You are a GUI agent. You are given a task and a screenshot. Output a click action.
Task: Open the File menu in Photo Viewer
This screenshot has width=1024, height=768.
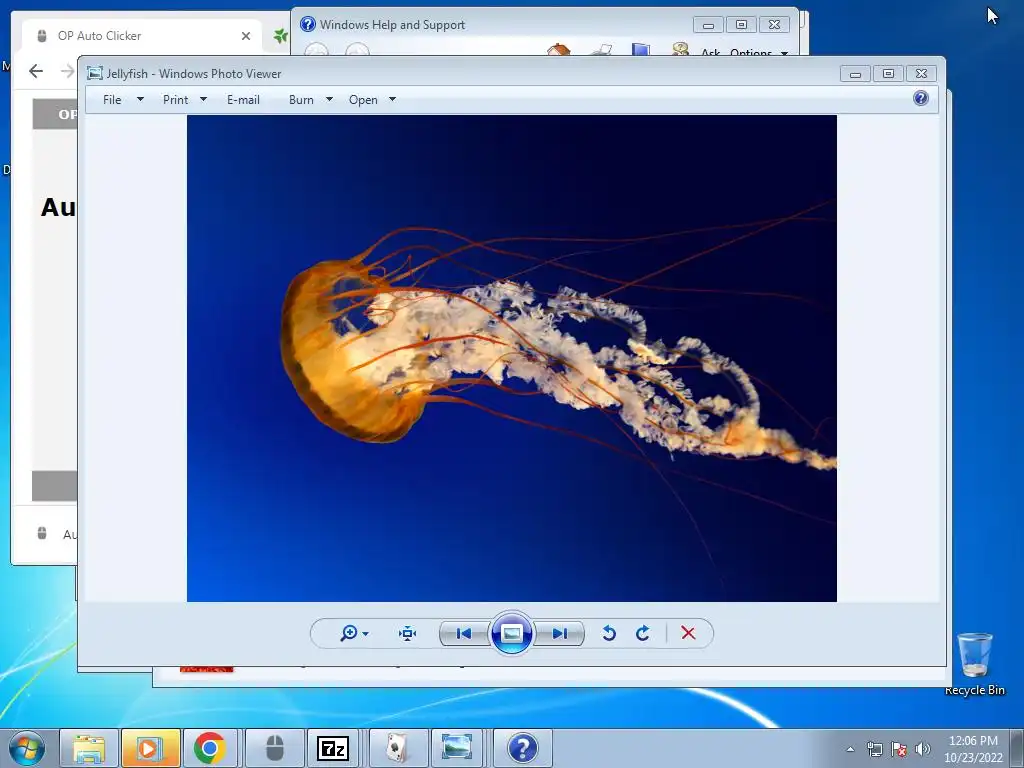click(112, 100)
